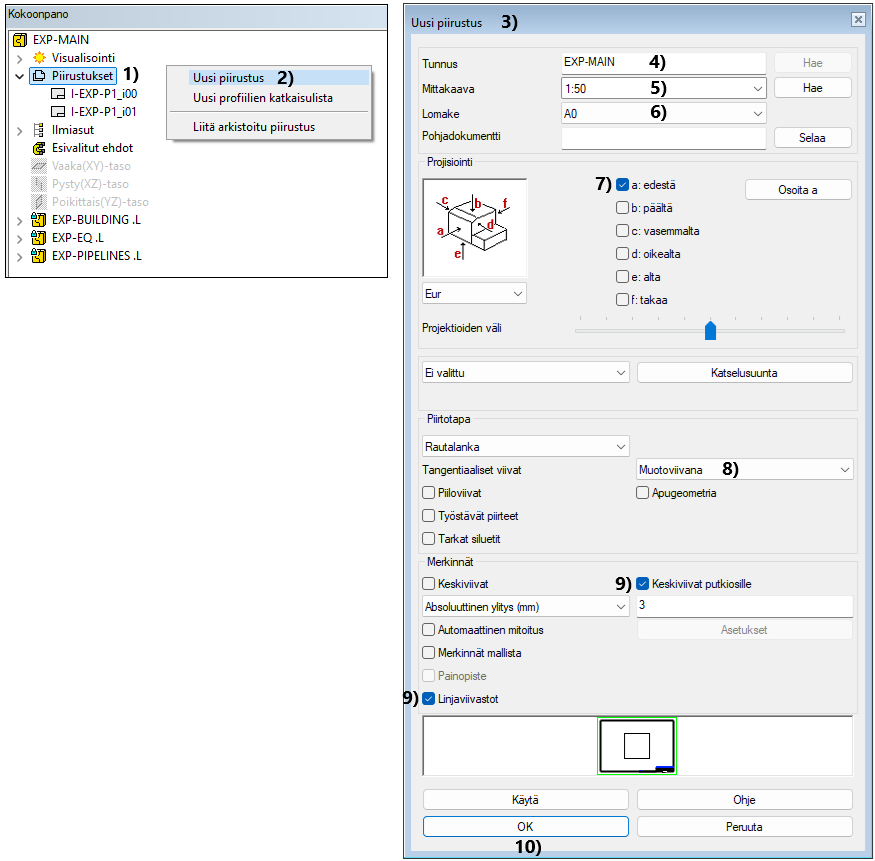The height and width of the screenshot is (861, 875).
Task: Click the Esivalitut ehdot icon
Action: (x=39, y=148)
